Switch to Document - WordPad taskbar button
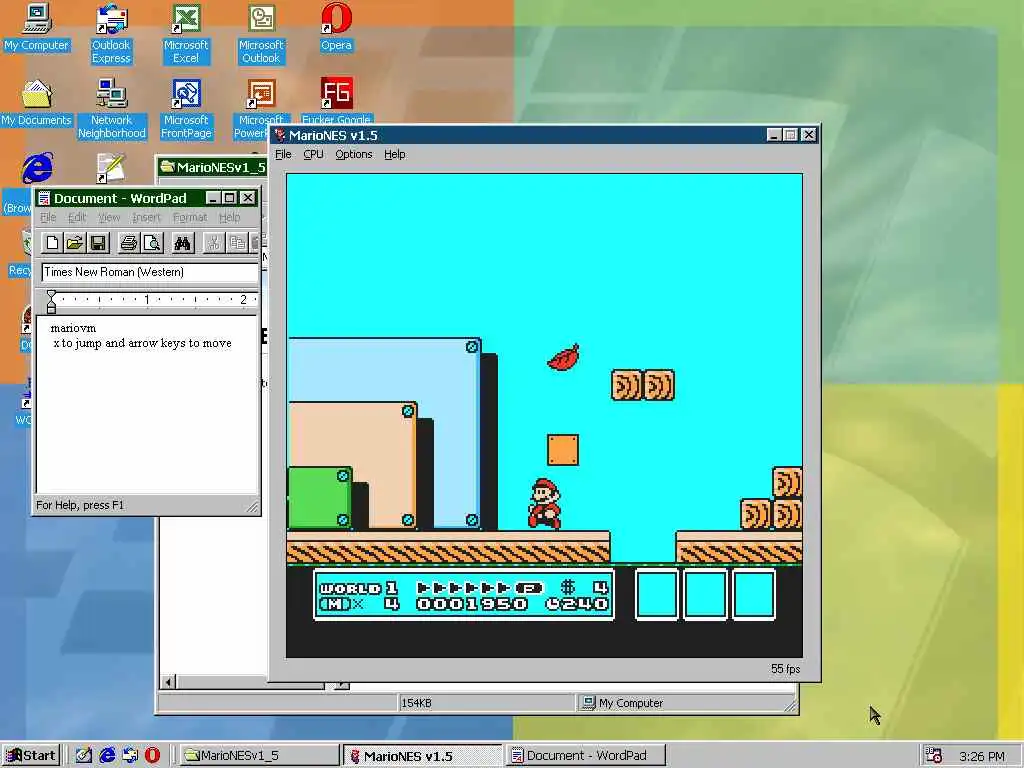1024x768 pixels. 585,756
